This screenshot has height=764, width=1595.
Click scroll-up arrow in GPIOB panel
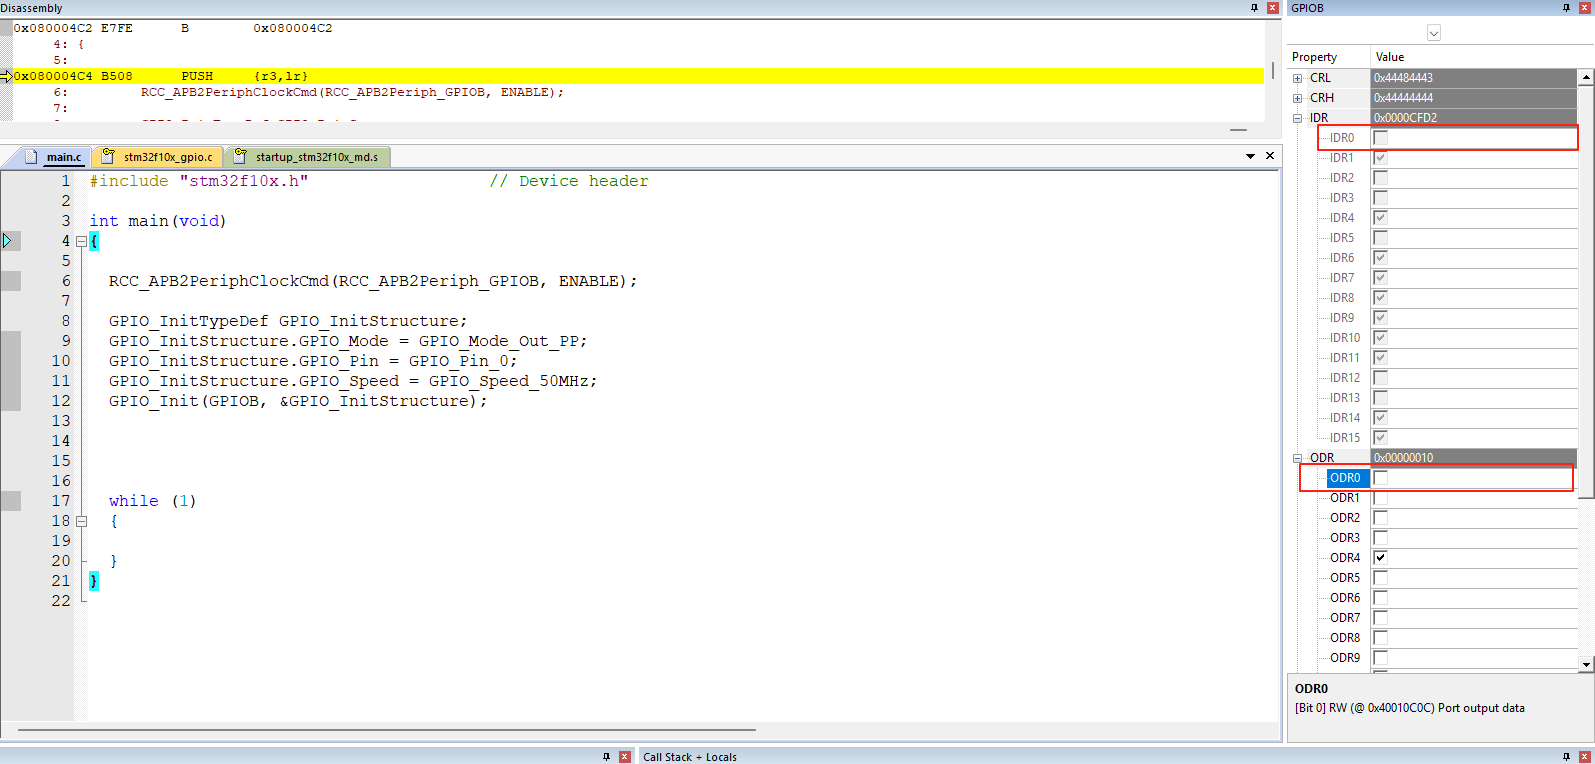(1586, 77)
